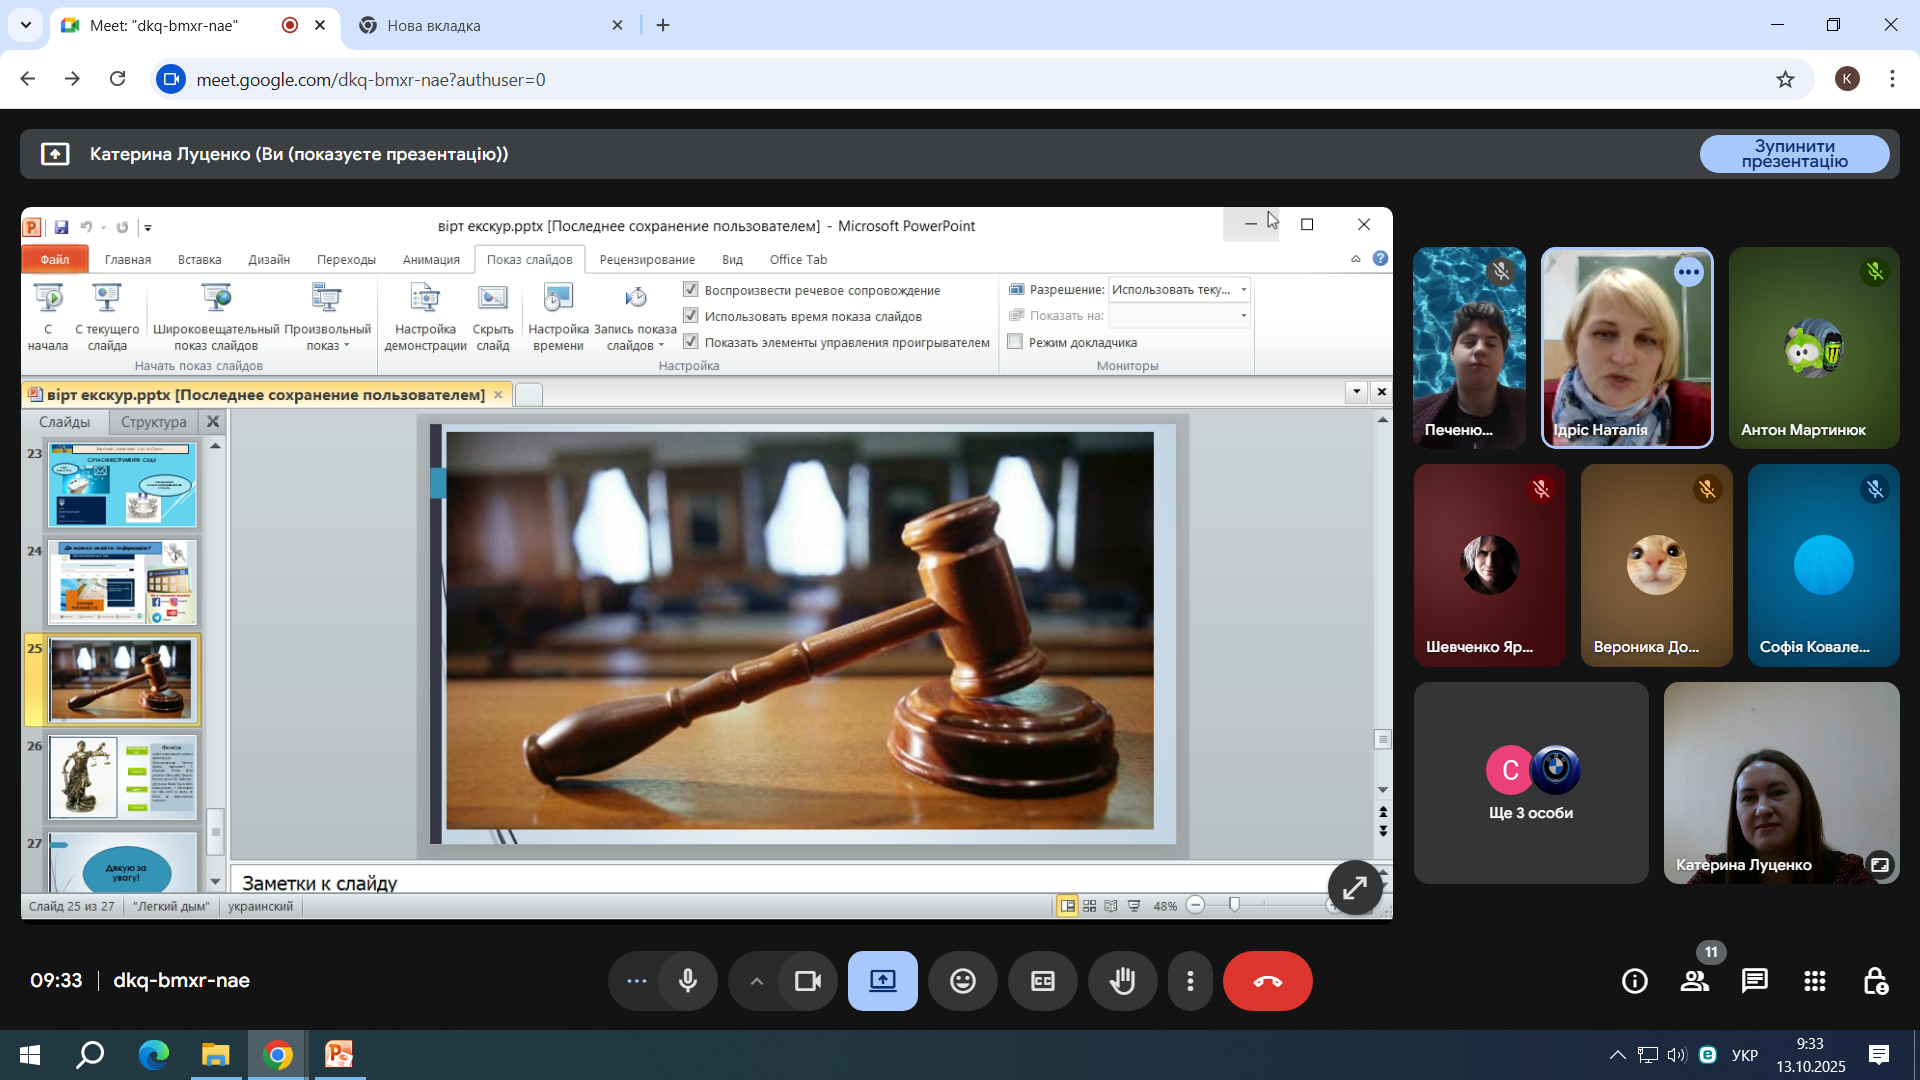Enable 'Режим докладчика' checkbox
The height and width of the screenshot is (1080, 1920).
[1015, 341]
